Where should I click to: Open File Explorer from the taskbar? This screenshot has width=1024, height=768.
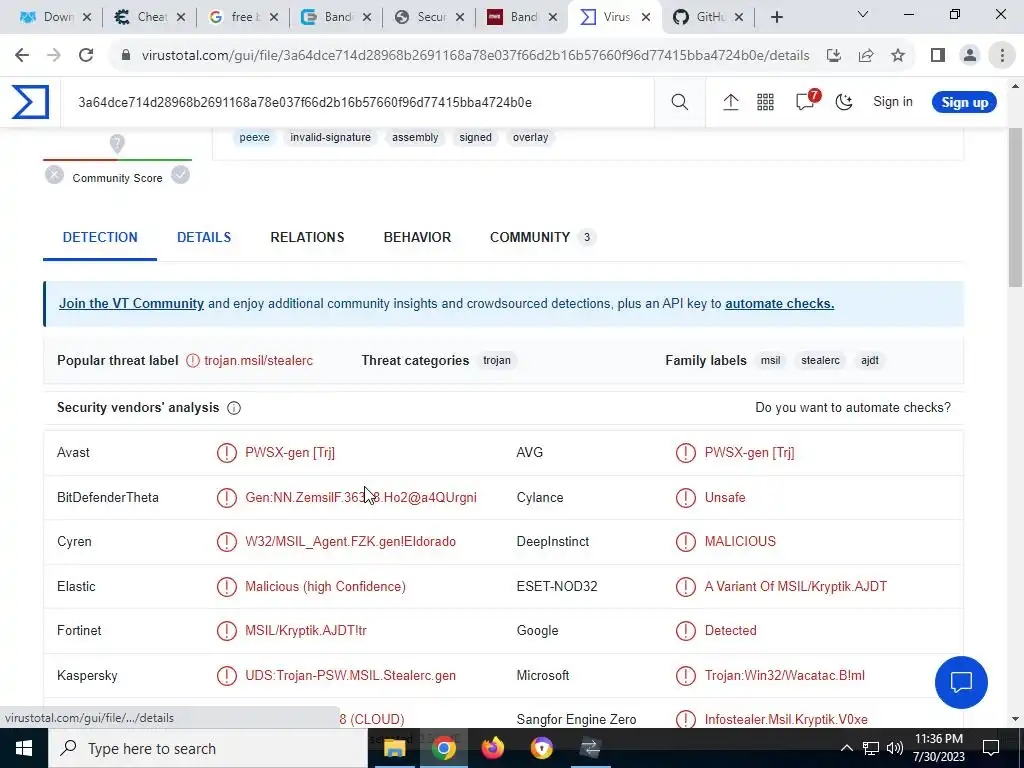pyautogui.click(x=394, y=748)
